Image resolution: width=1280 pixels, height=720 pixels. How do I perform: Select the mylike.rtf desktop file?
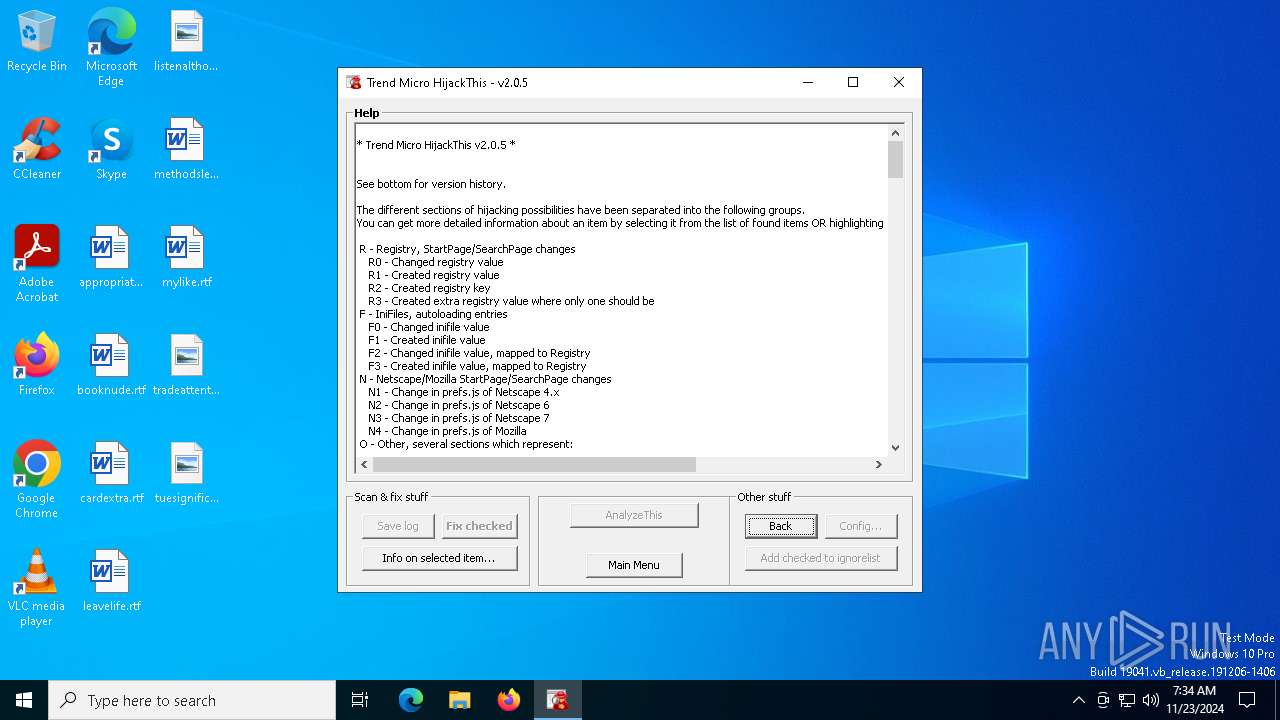point(186,258)
